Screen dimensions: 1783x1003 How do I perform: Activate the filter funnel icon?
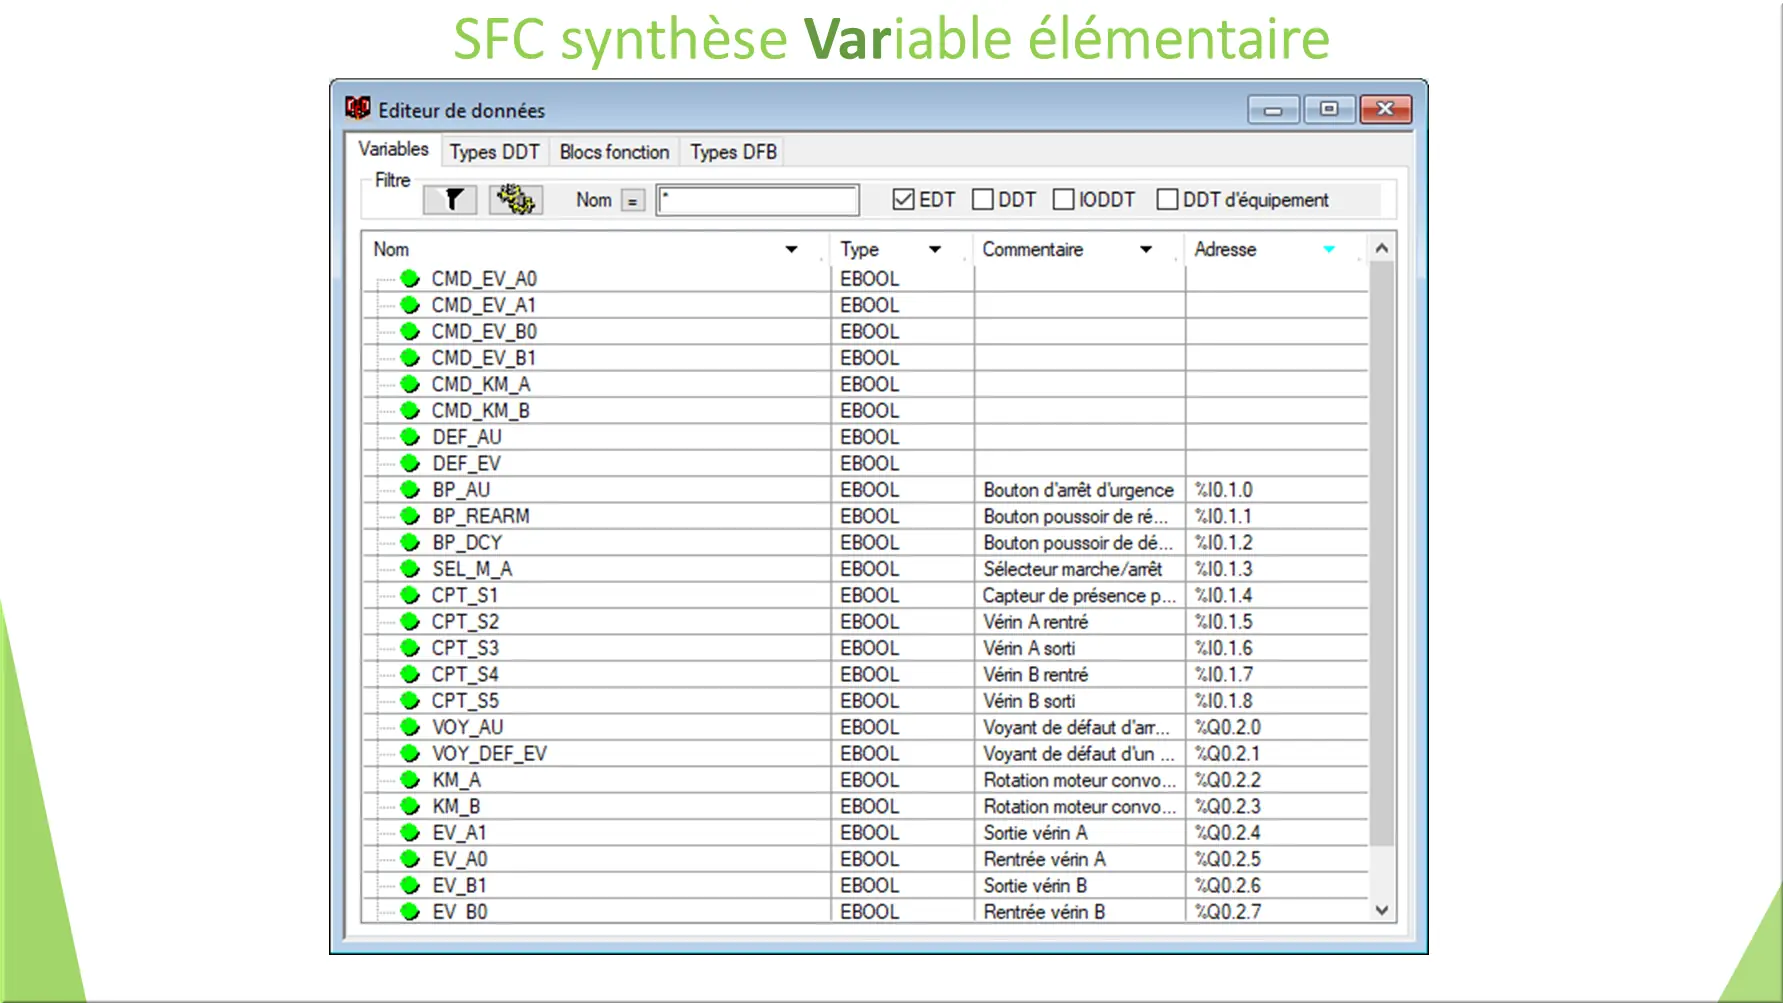click(x=449, y=199)
